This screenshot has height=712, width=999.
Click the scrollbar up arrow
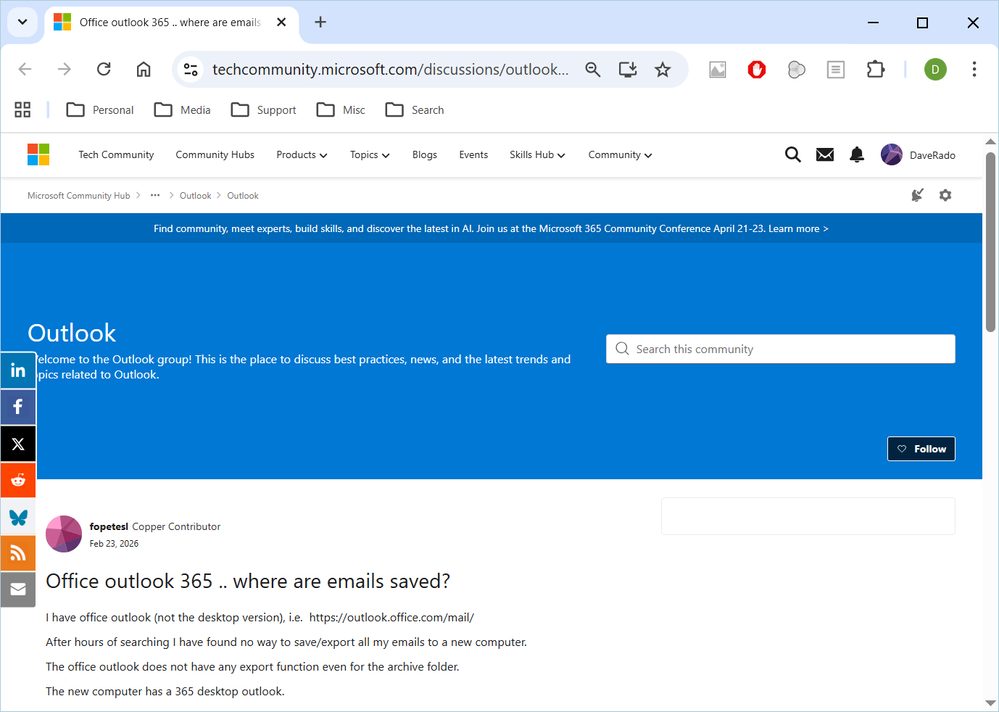point(990,141)
